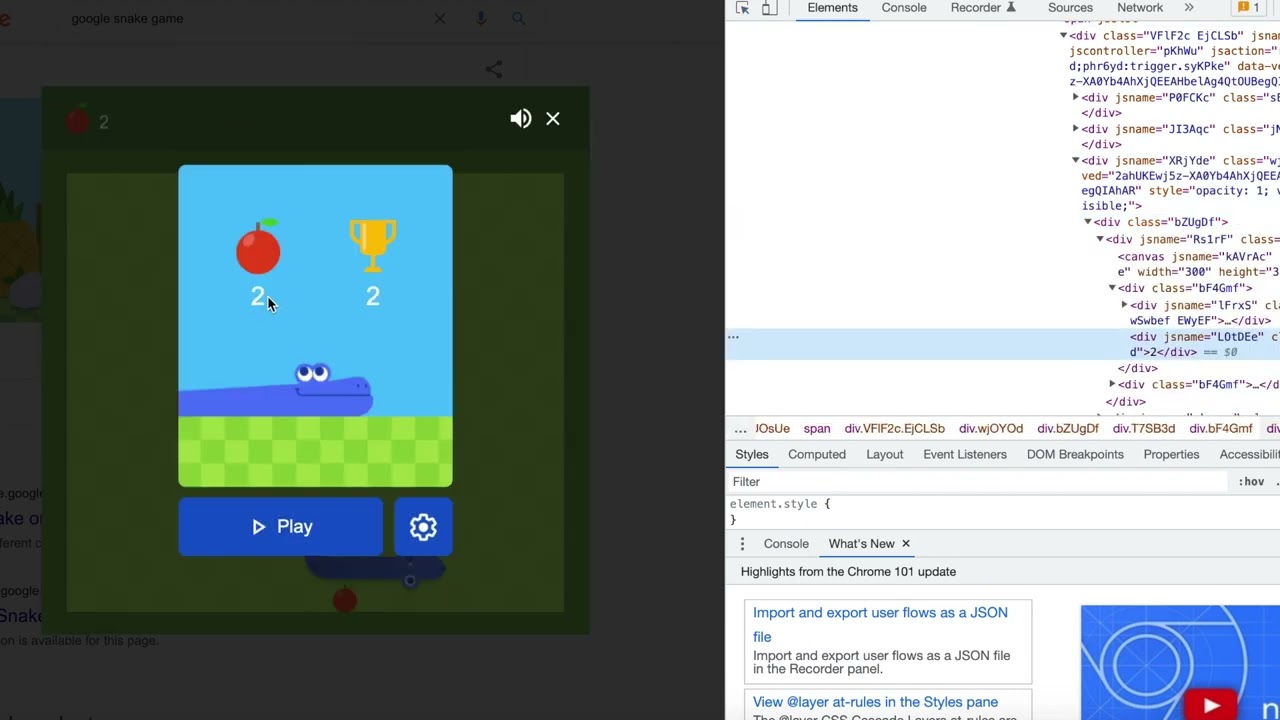
Task: Clear the Google search box
Action: 440,18
